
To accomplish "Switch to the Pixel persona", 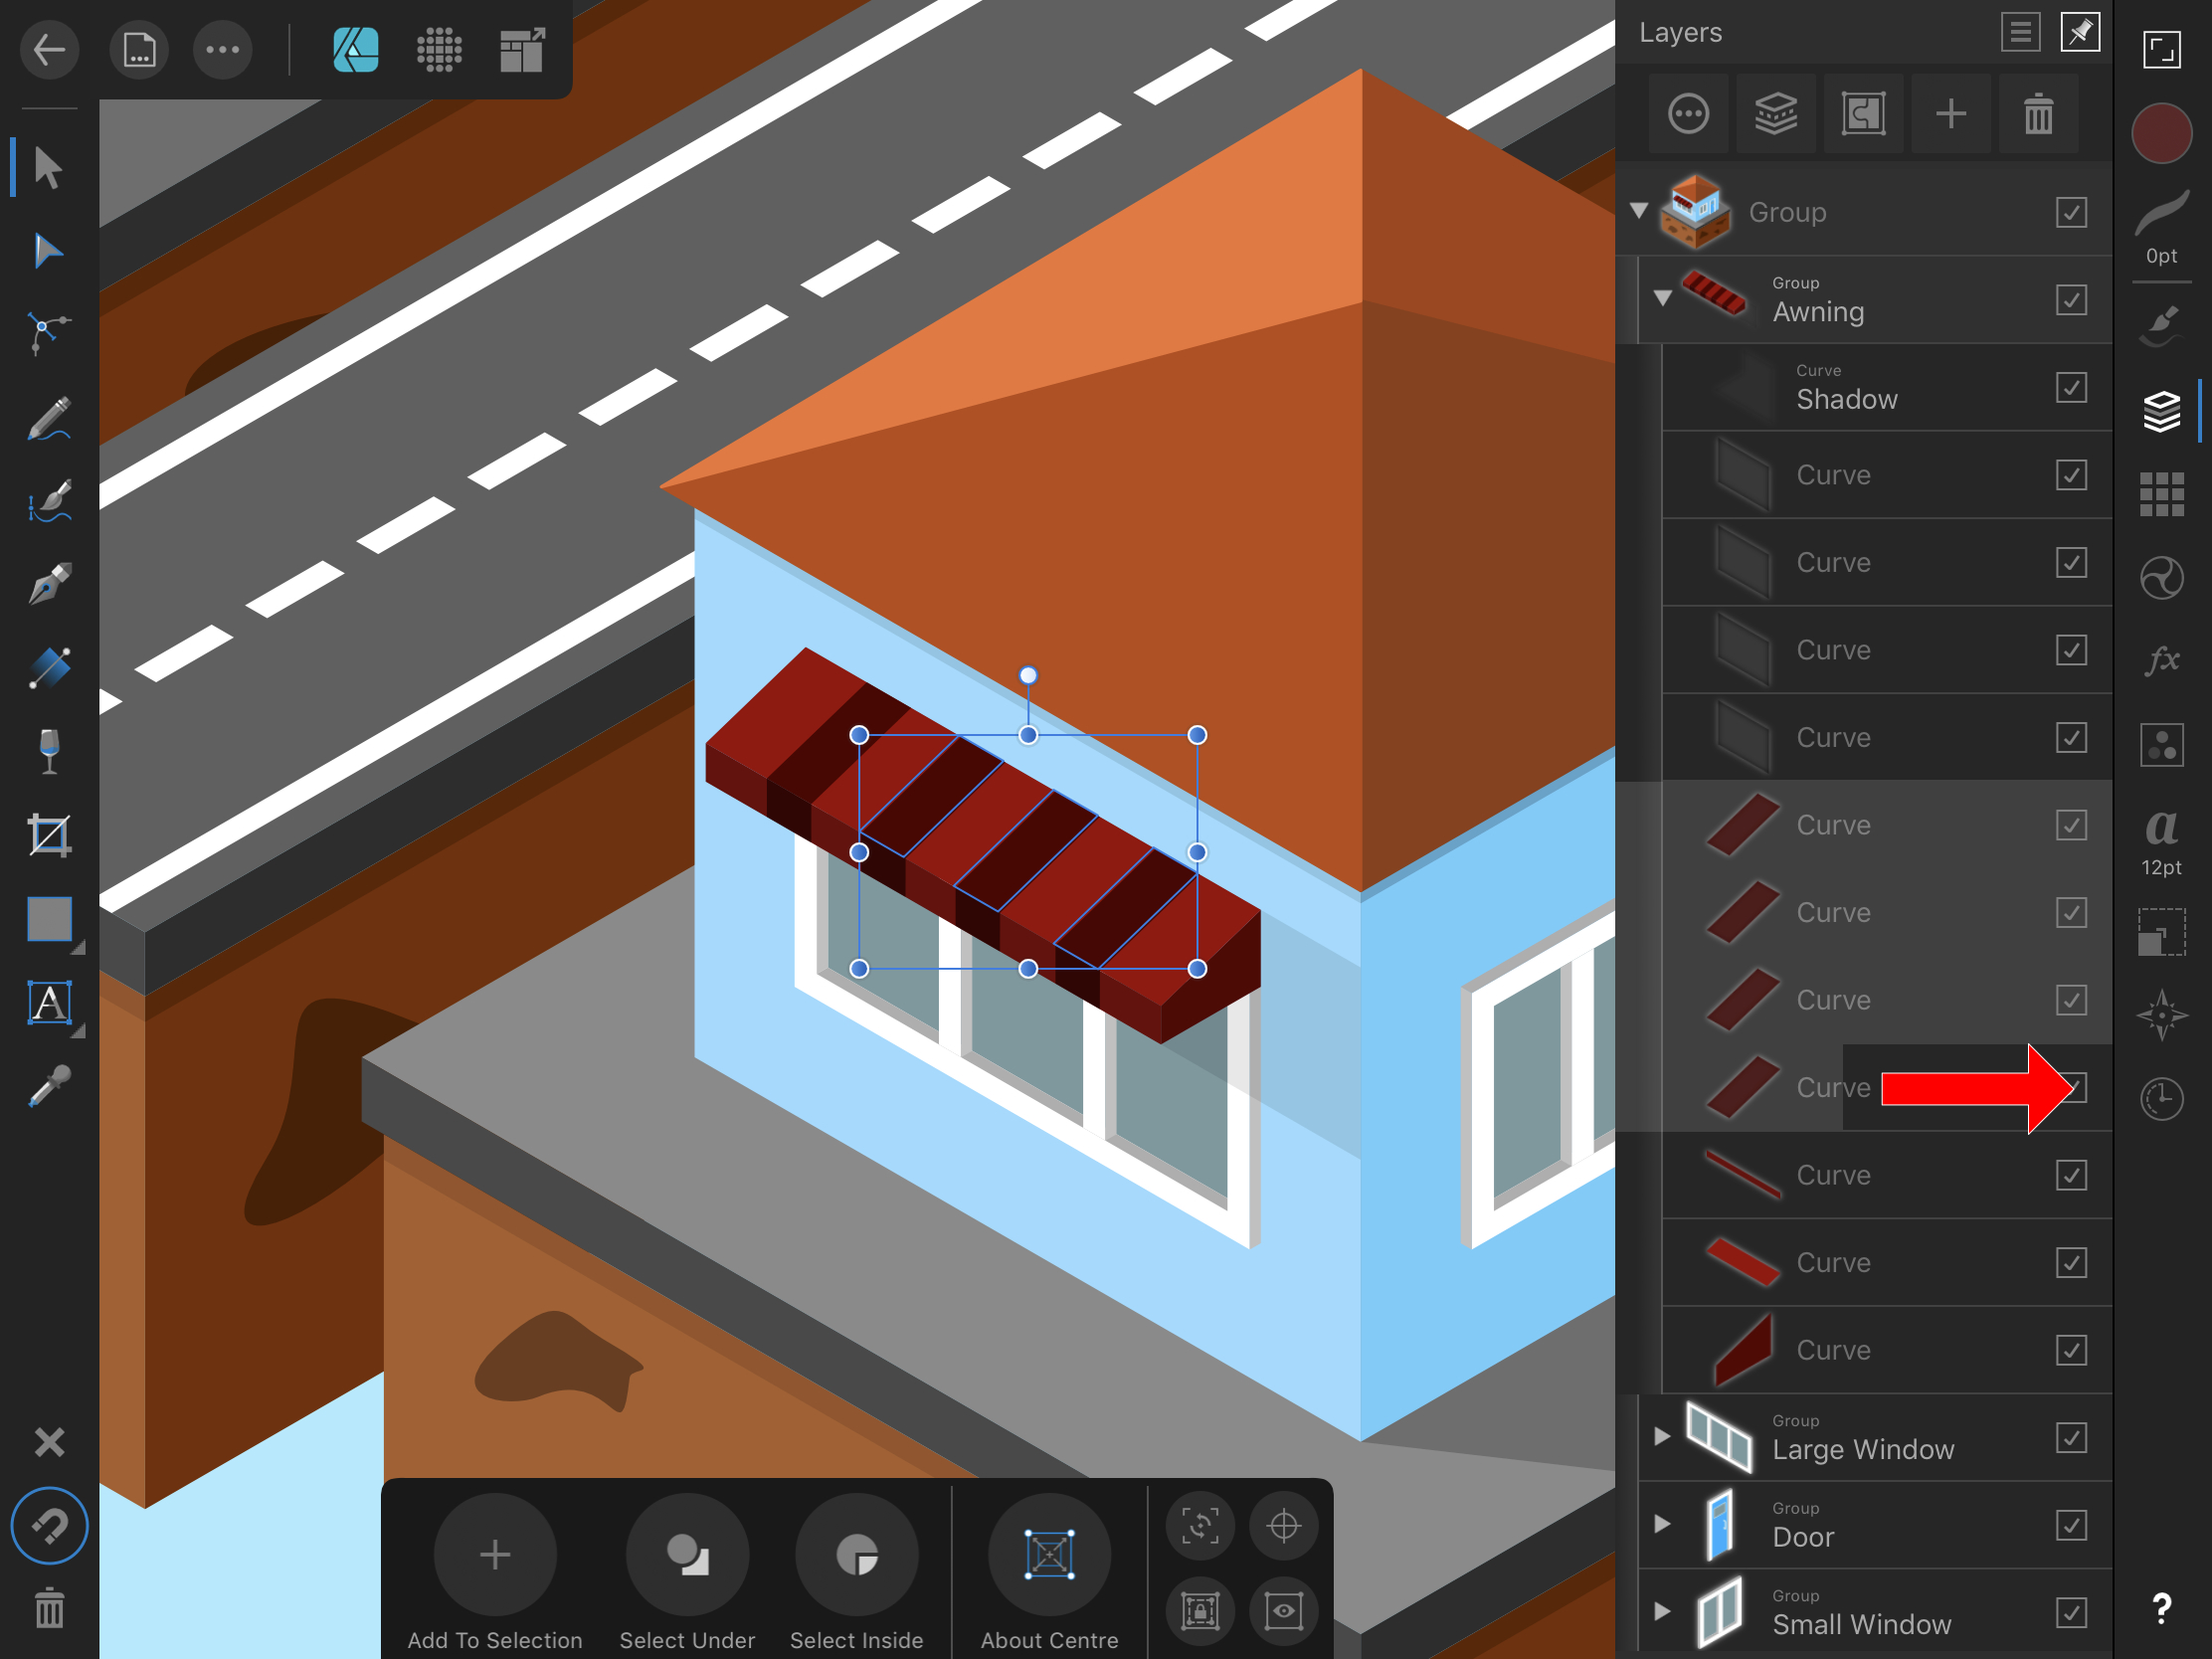I will [x=439, y=49].
